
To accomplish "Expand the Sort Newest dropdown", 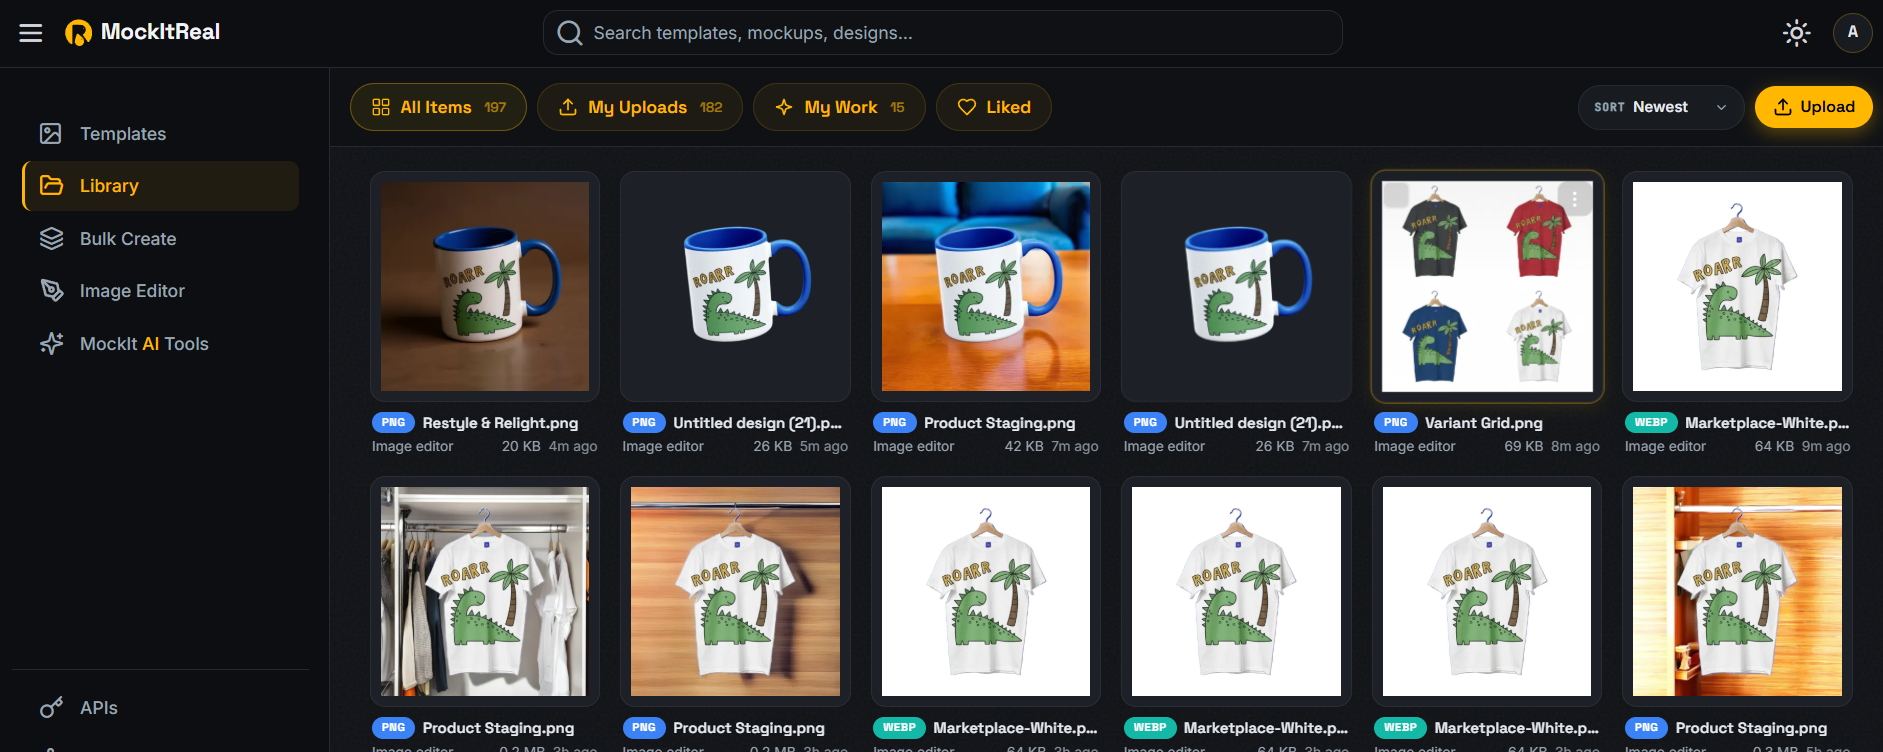I will (1660, 107).
